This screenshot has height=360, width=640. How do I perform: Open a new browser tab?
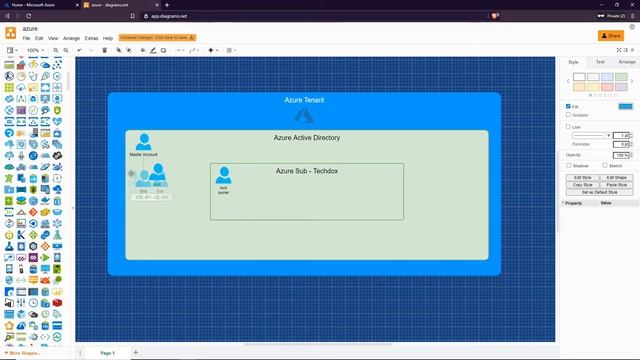click(x=167, y=5)
